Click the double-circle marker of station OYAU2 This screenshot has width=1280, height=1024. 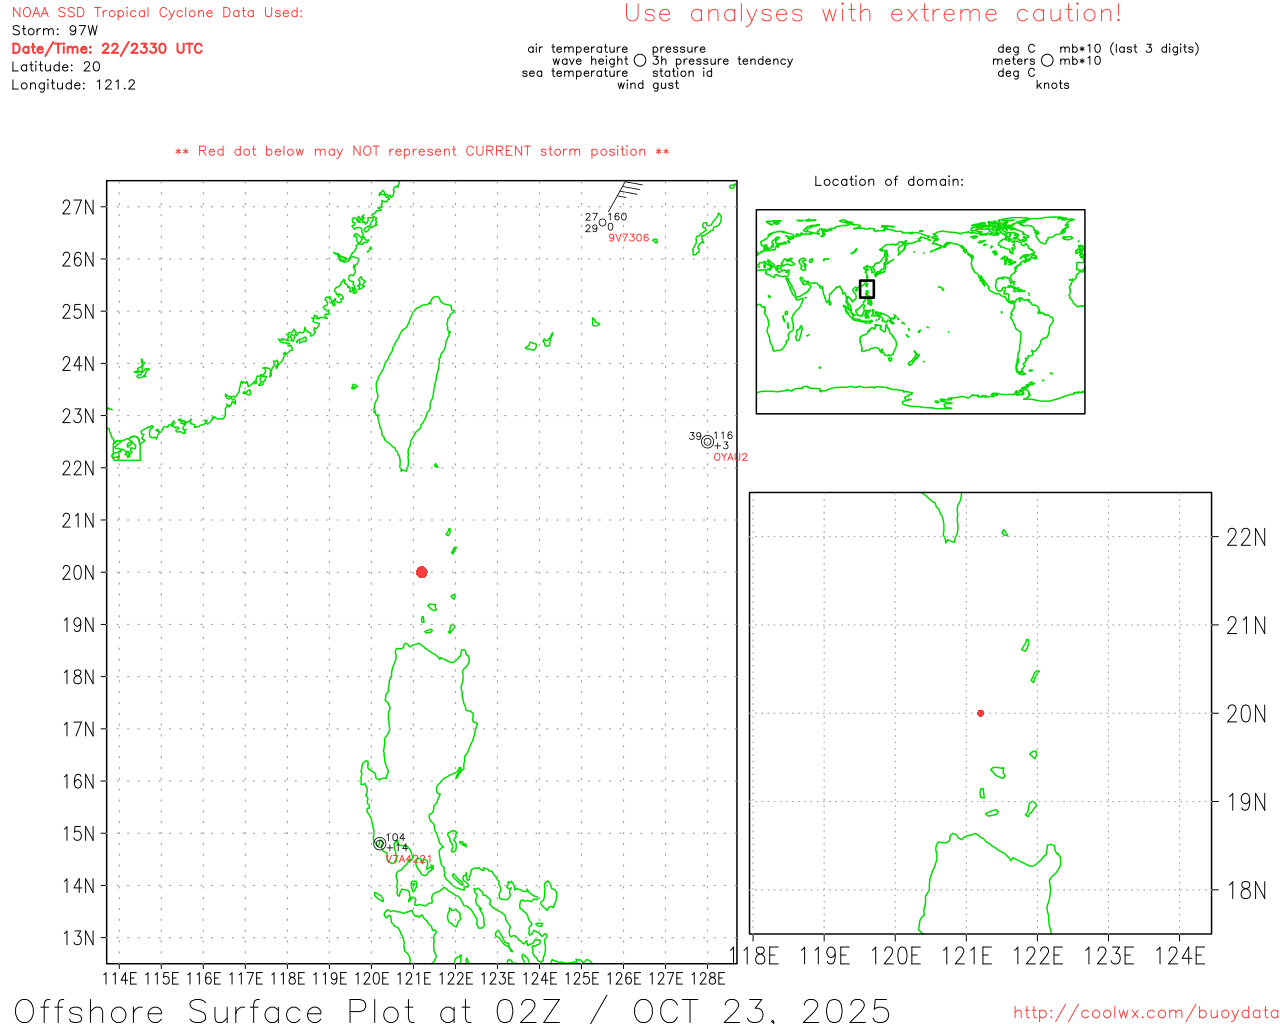(707, 442)
